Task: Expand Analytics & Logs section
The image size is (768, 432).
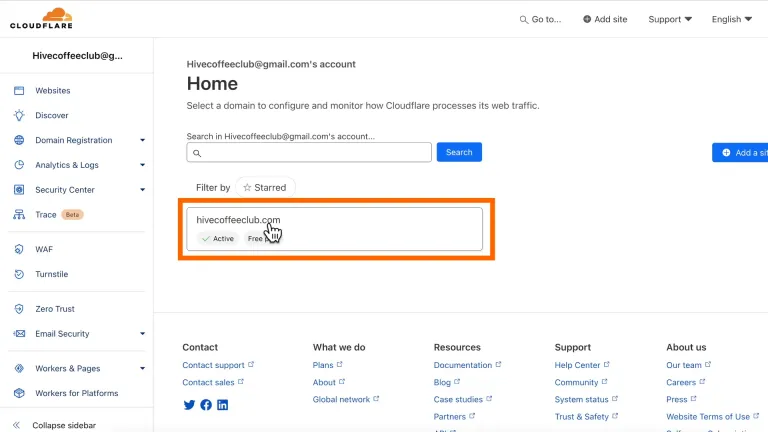Action: (143, 165)
